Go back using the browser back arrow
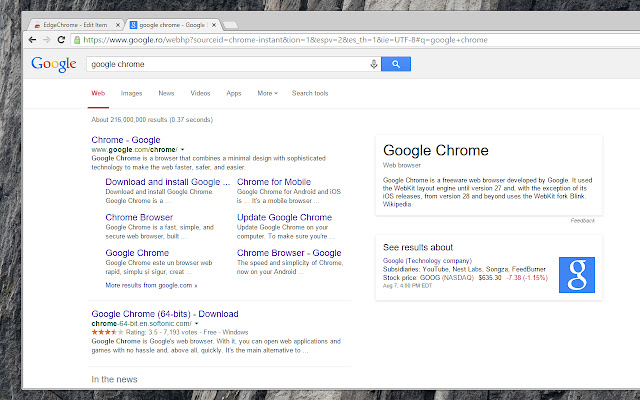 (x=32, y=40)
